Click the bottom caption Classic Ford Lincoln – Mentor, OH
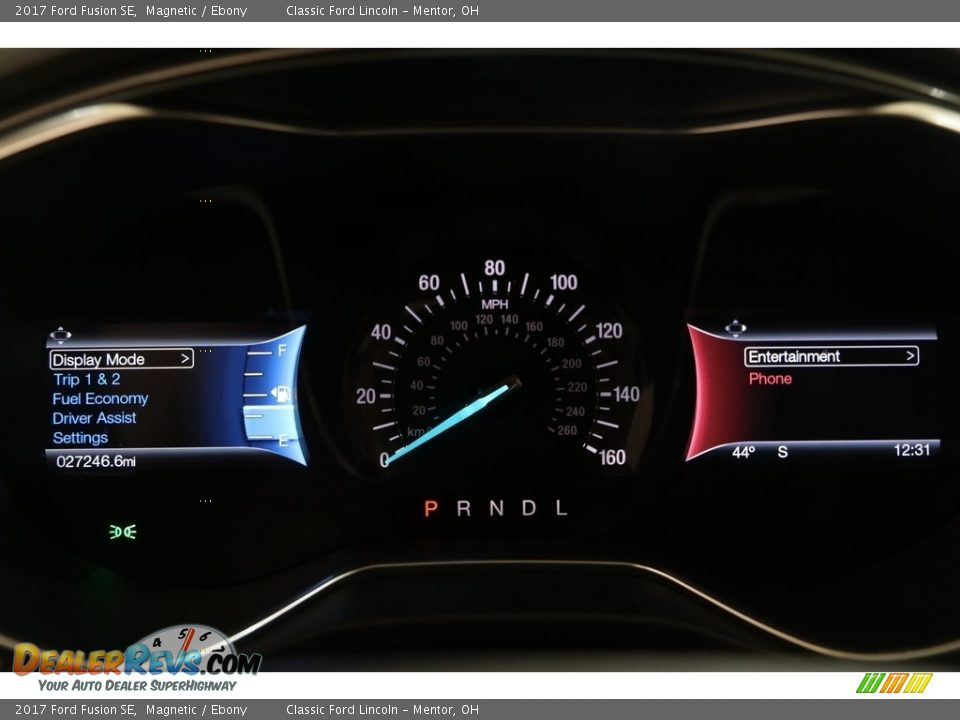 click(x=382, y=710)
